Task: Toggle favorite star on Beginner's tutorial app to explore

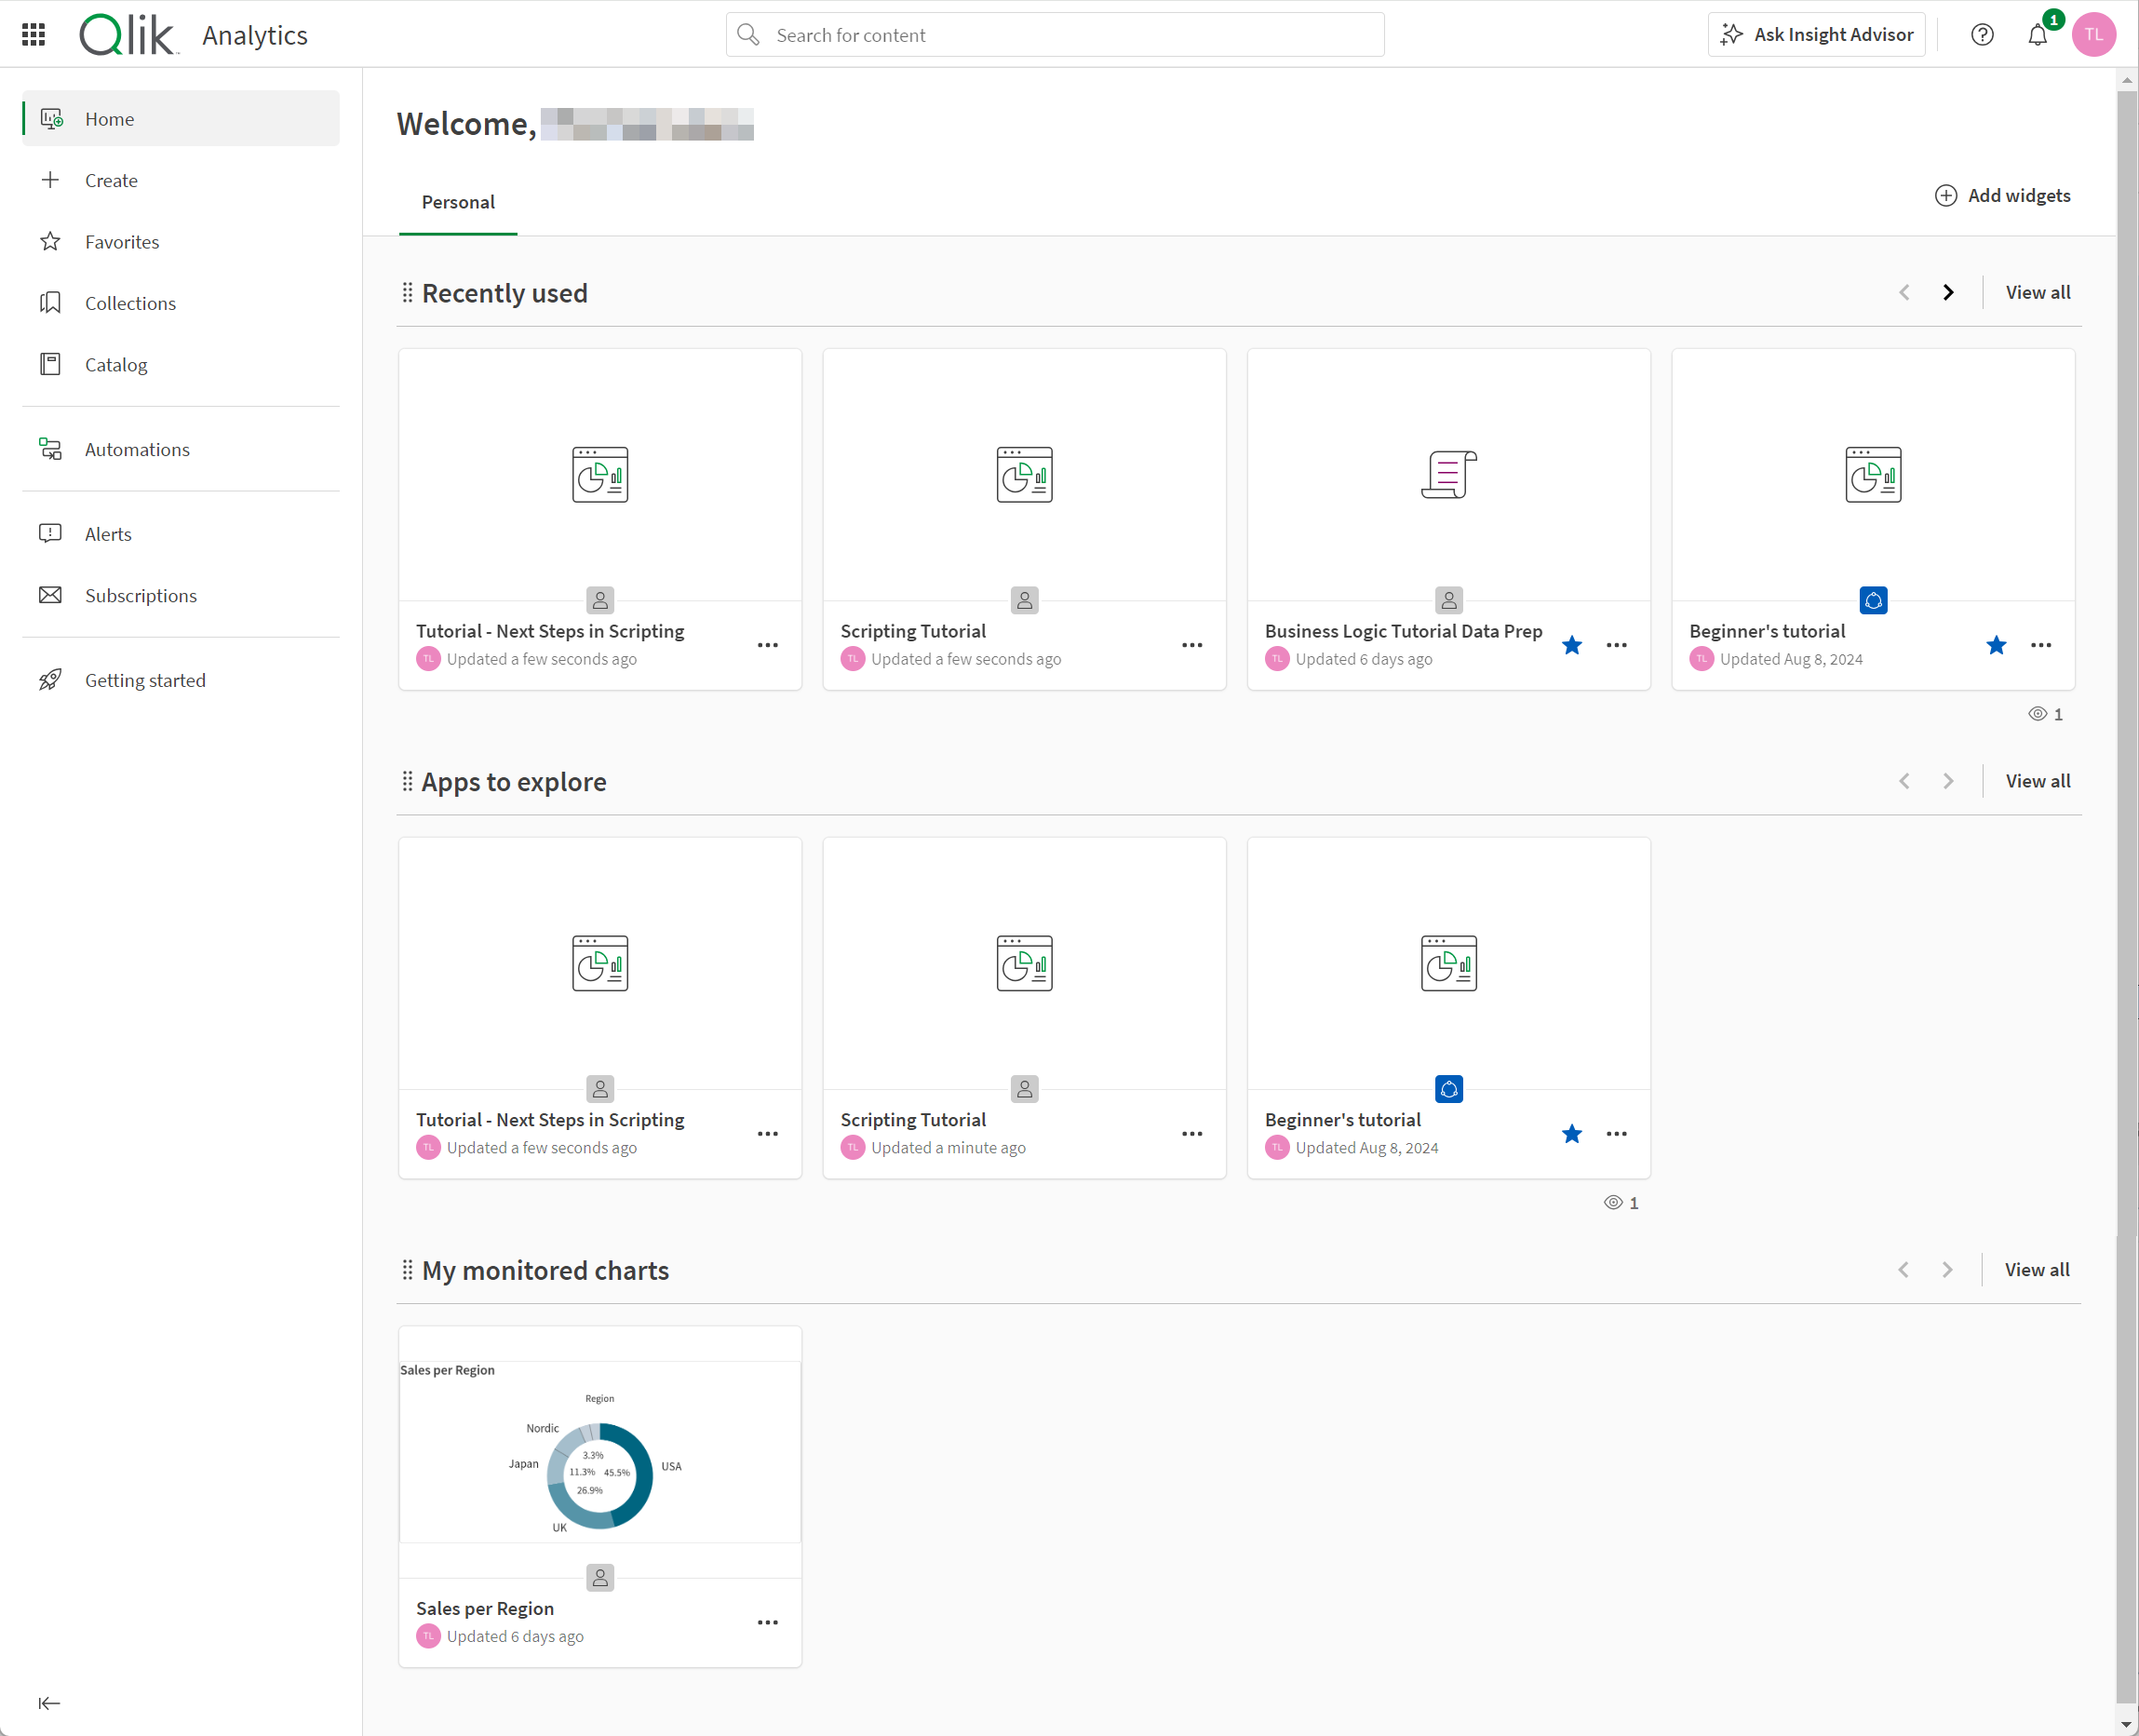Action: click(1570, 1134)
